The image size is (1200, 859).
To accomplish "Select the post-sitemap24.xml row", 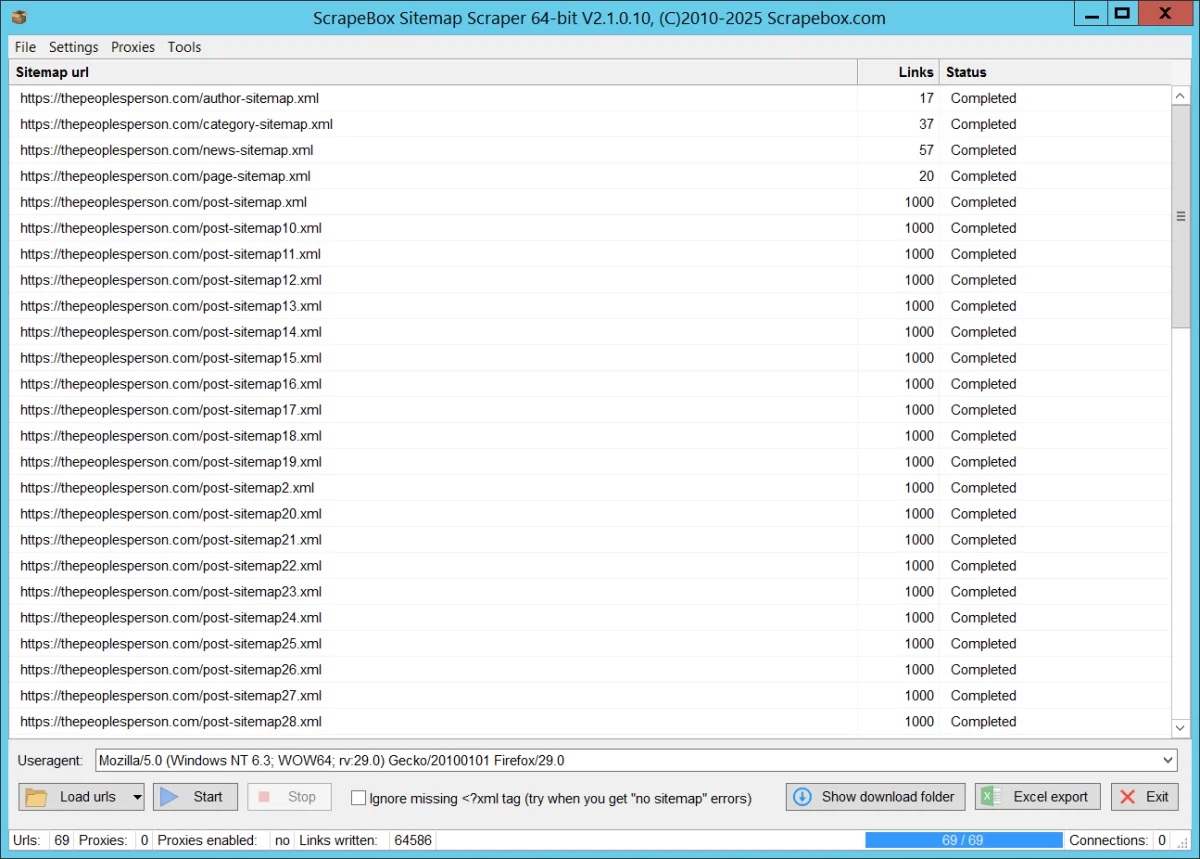I will tap(590, 618).
